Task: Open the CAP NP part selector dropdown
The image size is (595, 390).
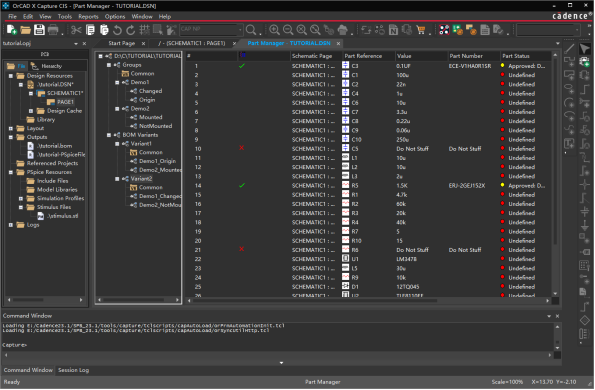Action: coord(240,29)
